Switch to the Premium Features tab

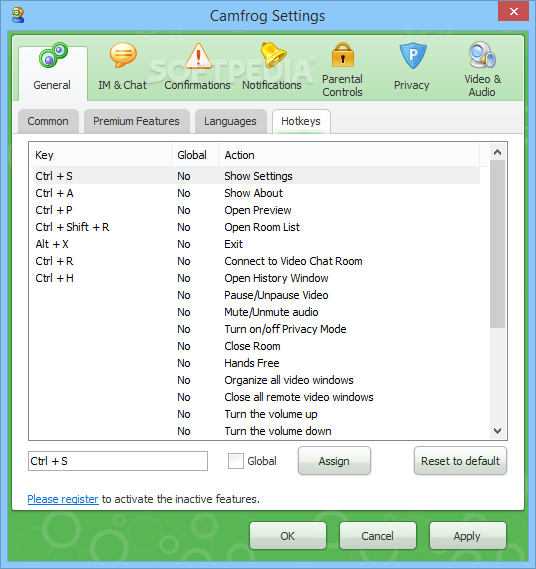click(x=136, y=121)
